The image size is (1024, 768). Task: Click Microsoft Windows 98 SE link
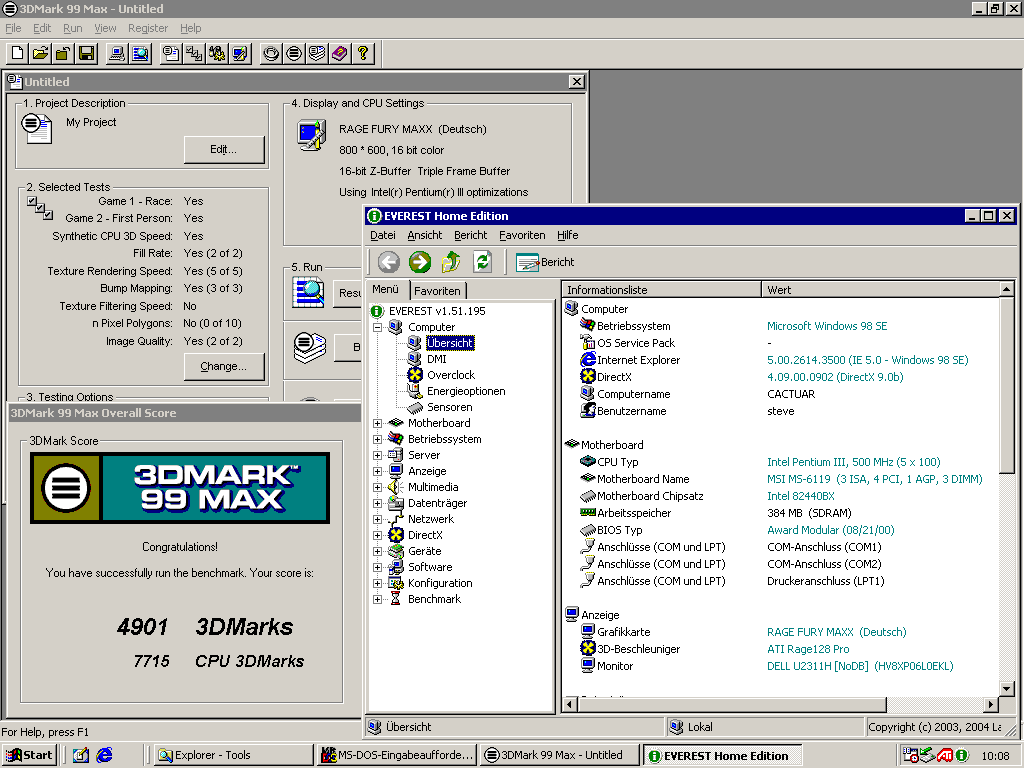(x=827, y=326)
